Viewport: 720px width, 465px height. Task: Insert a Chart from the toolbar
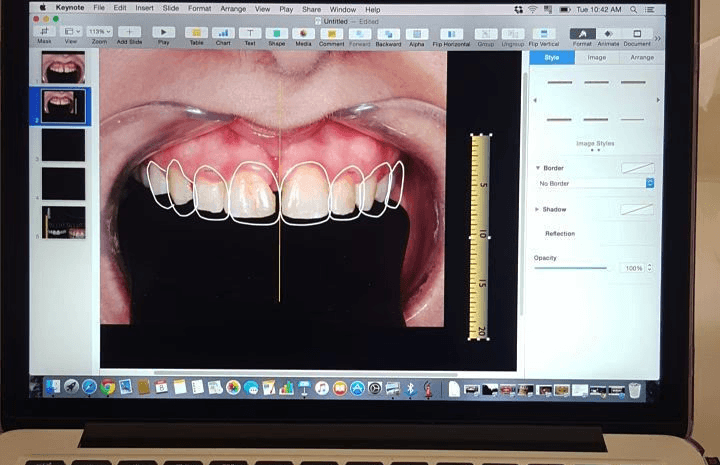(x=223, y=33)
